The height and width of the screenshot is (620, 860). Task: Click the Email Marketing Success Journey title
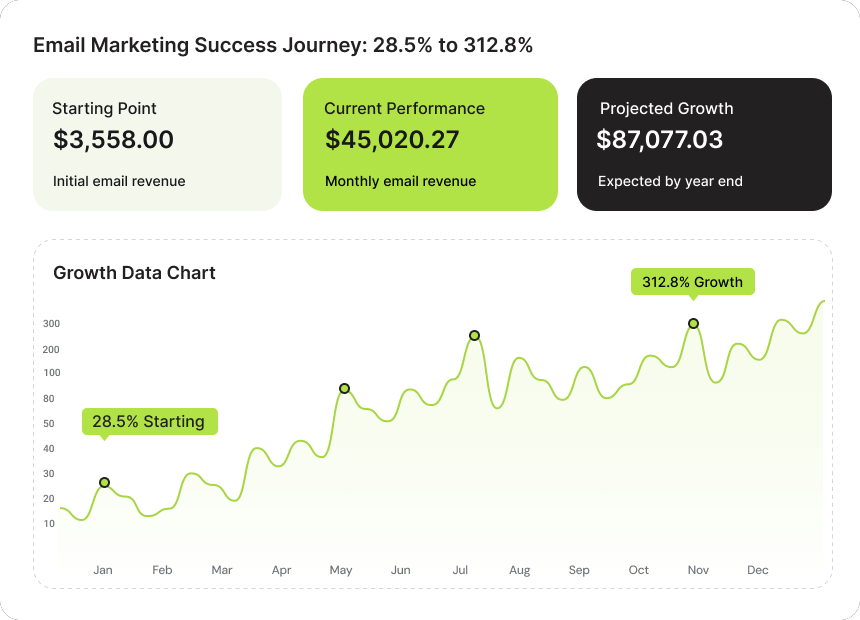pyautogui.click(x=282, y=45)
